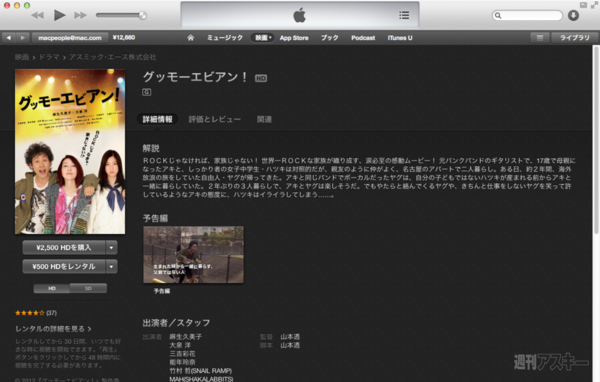
Task: Go to the iTunes Store home icon
Action: 191,38
